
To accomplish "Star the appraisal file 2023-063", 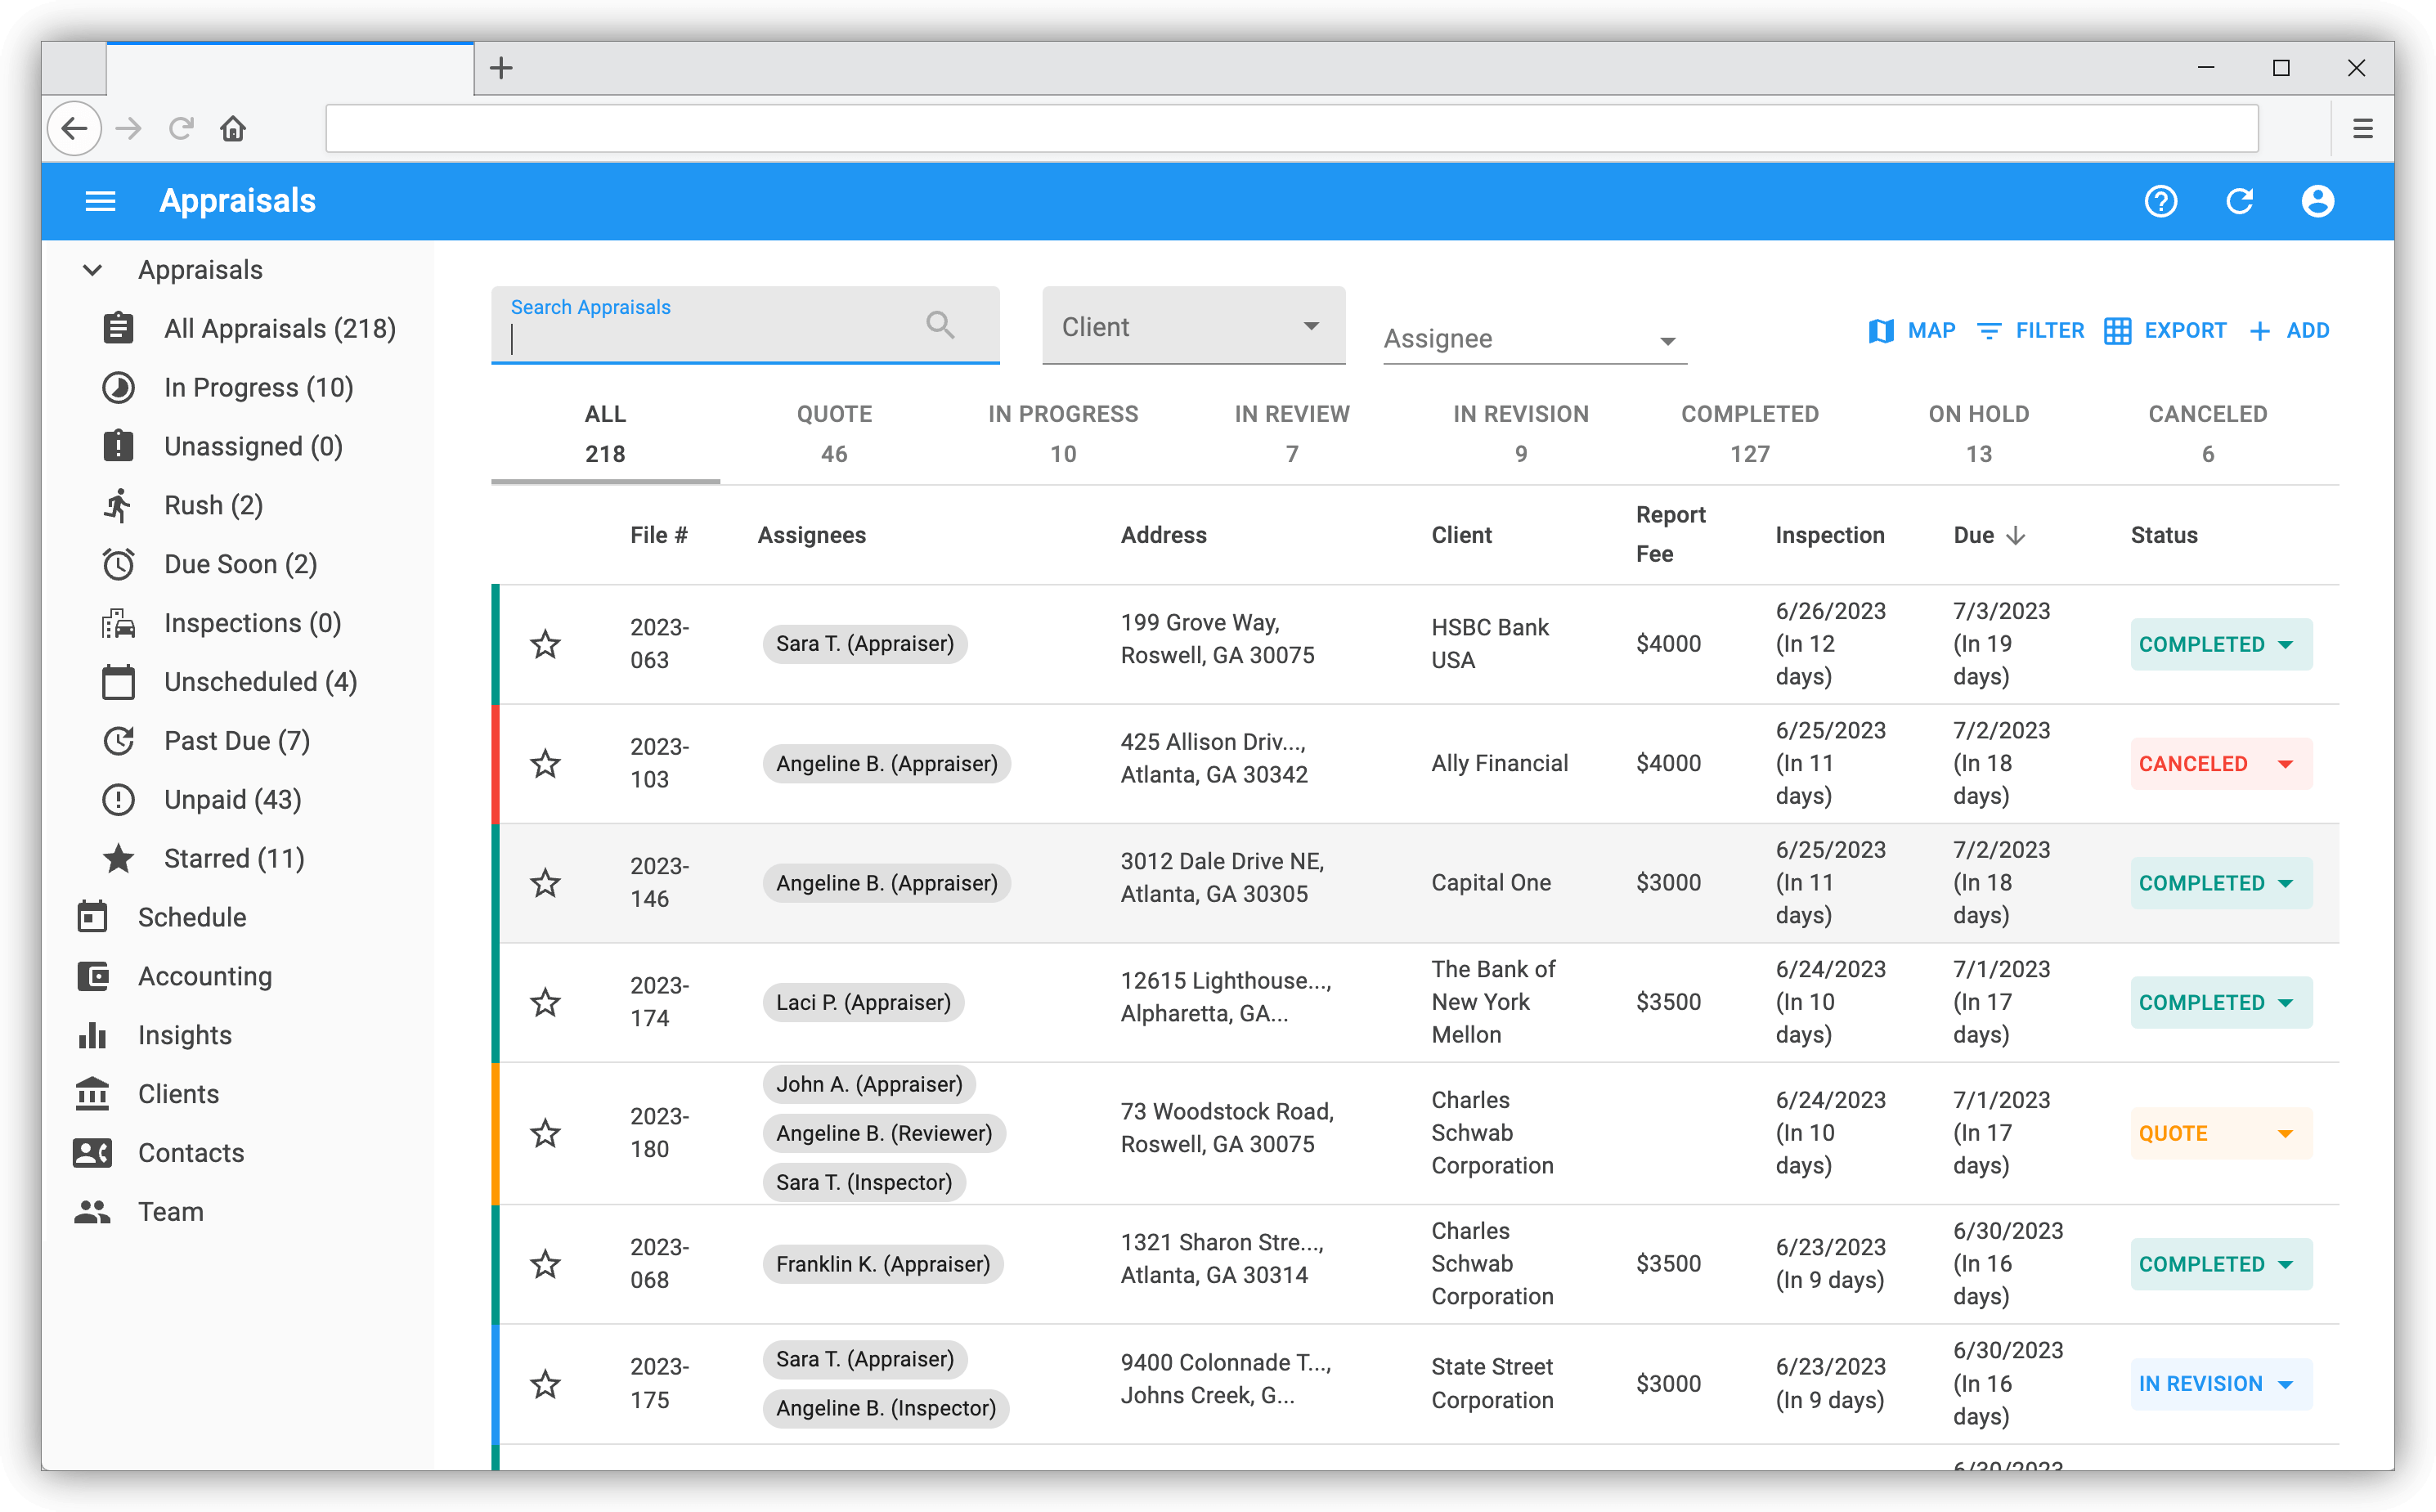I will (545, 644).
